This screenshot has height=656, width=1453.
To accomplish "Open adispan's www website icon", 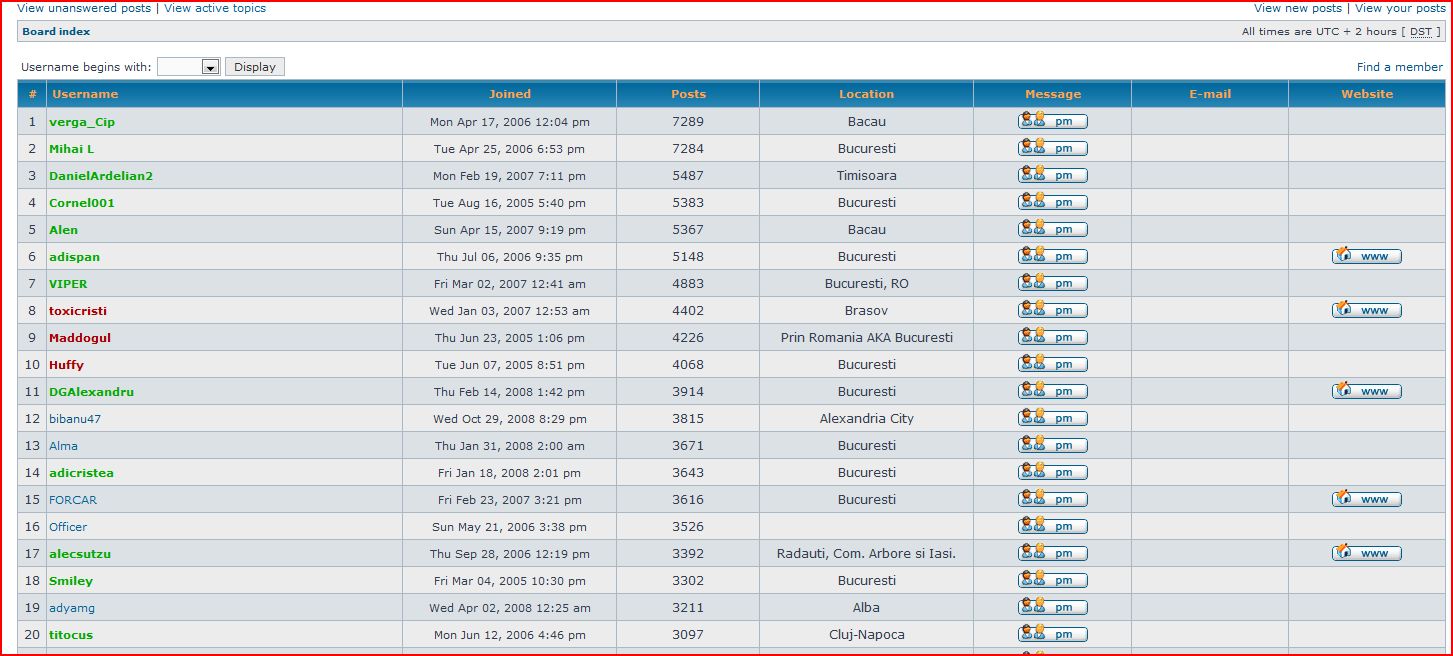I will click(1366, 256).
